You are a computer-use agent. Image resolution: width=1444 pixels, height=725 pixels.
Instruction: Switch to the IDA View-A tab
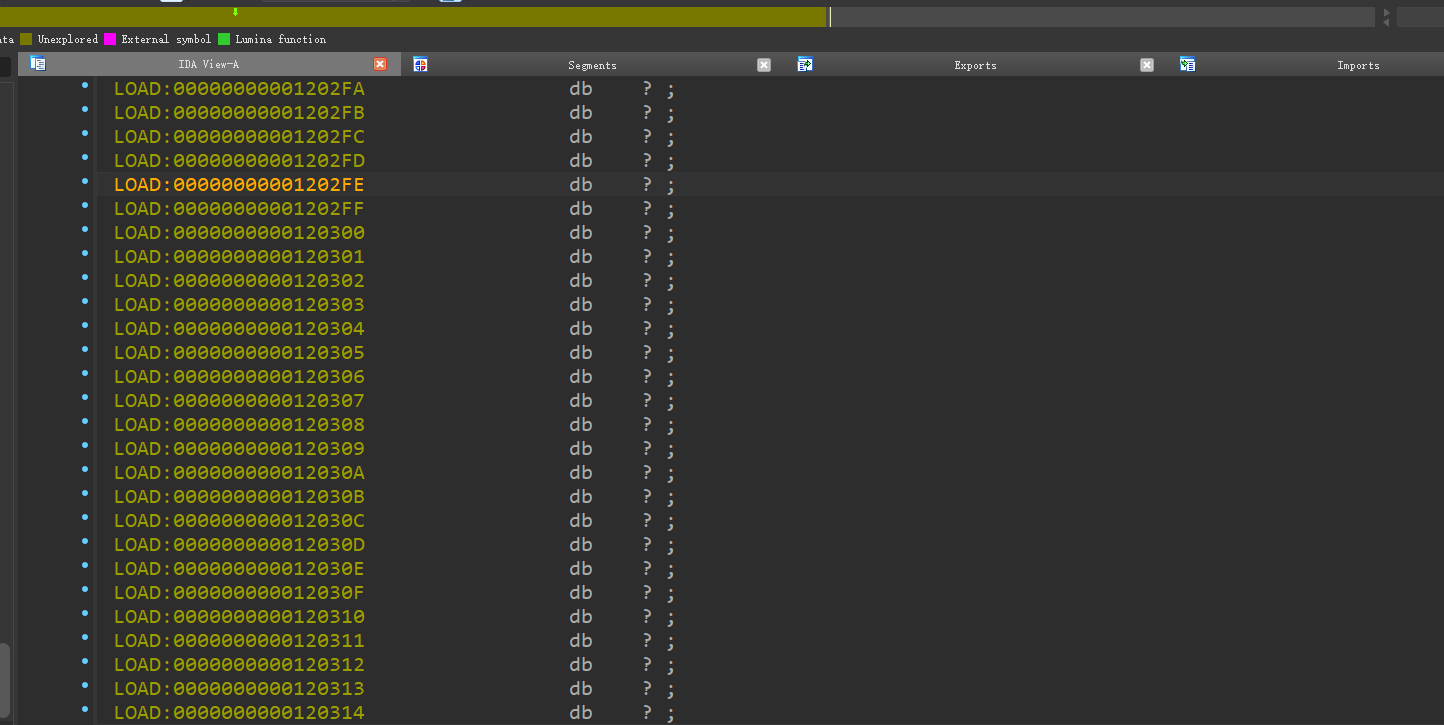[208, 65]
